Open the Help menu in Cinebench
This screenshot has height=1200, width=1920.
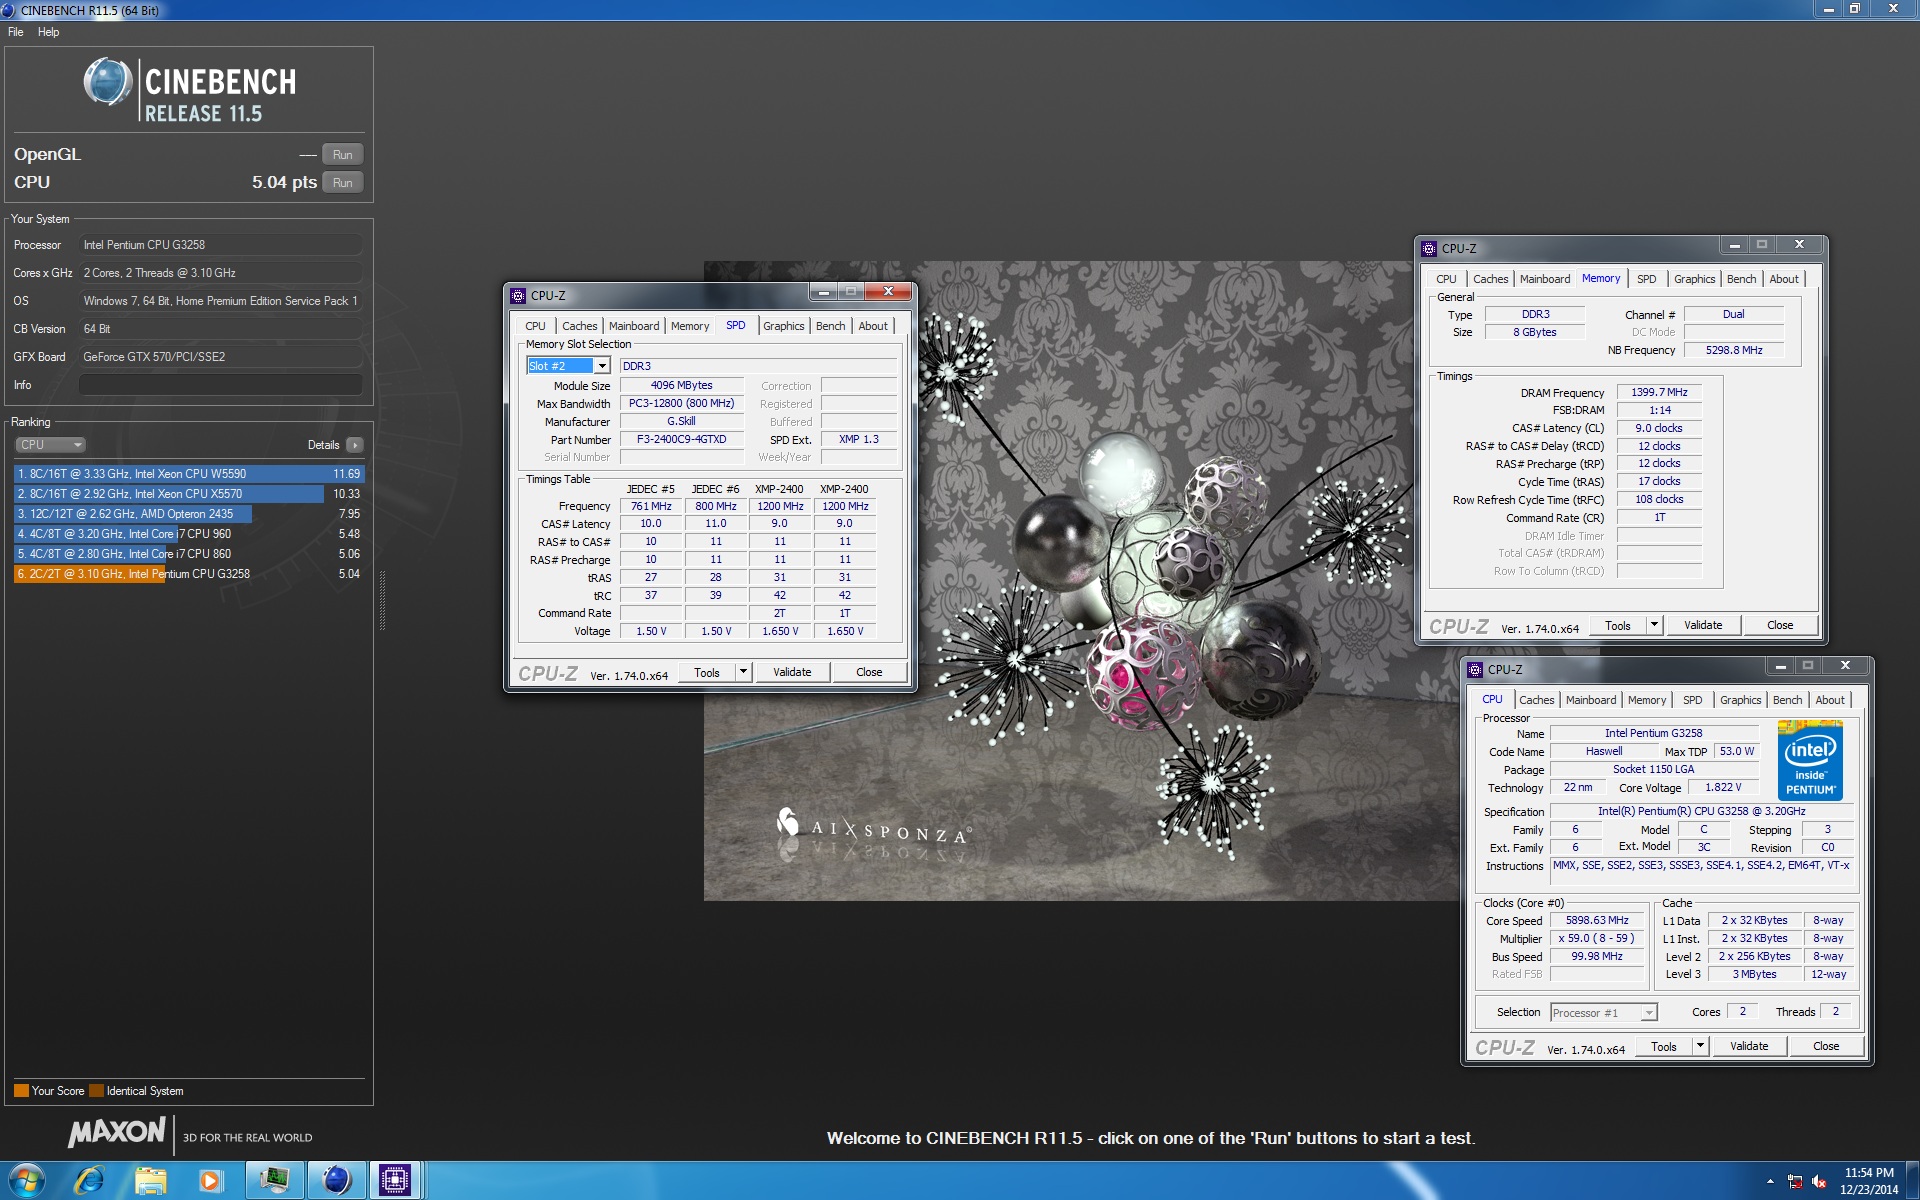point(48,32)
